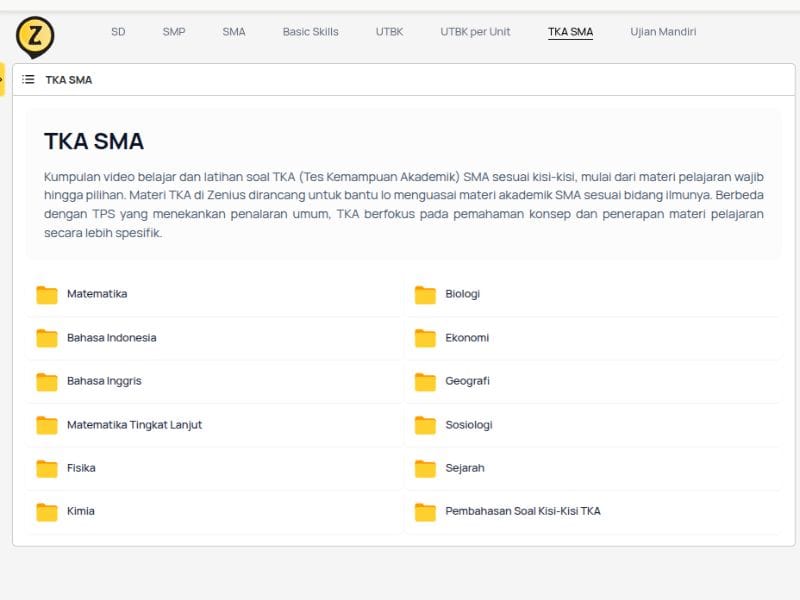Open the Sejarah subject link
This screenshot has height=600, width=800.
[x=465, y=468]
